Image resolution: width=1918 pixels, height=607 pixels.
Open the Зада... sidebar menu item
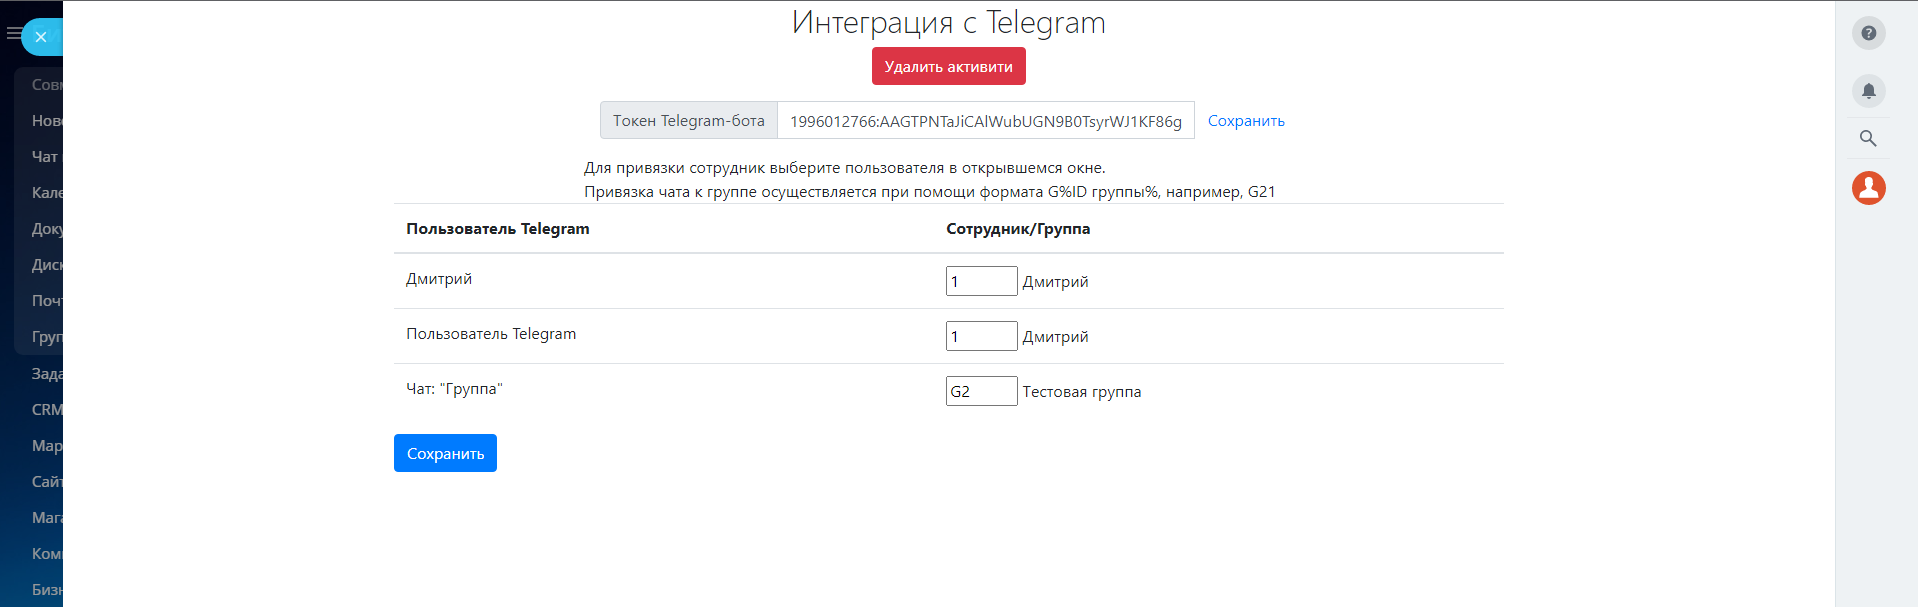point(46,374)
